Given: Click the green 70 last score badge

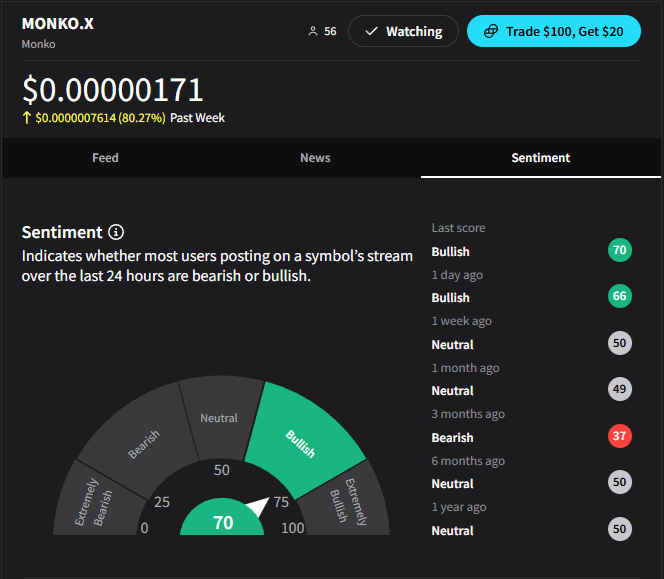Looking at the screenshot, I should coord(620,250).
